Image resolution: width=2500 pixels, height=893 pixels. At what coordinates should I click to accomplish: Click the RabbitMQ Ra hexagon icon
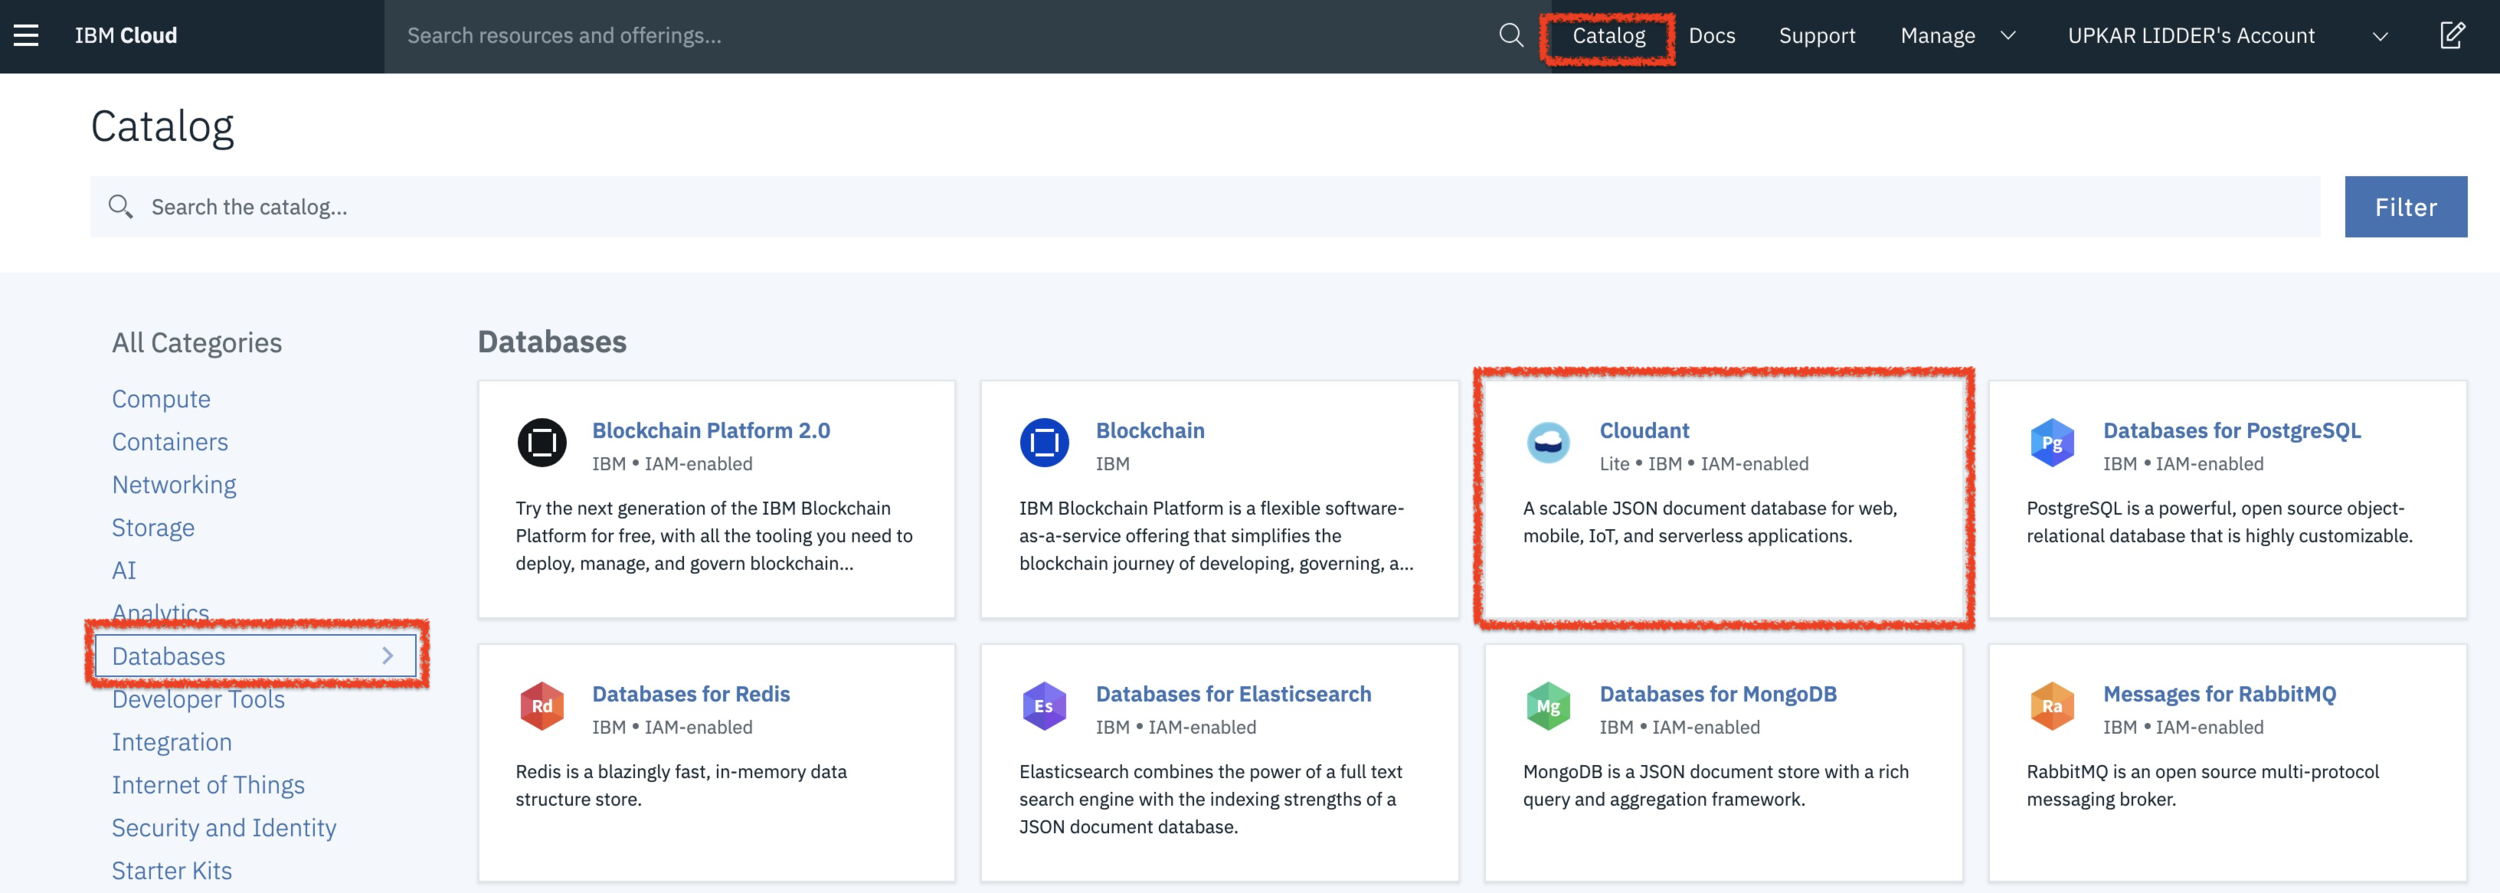tap(2052, 706)
